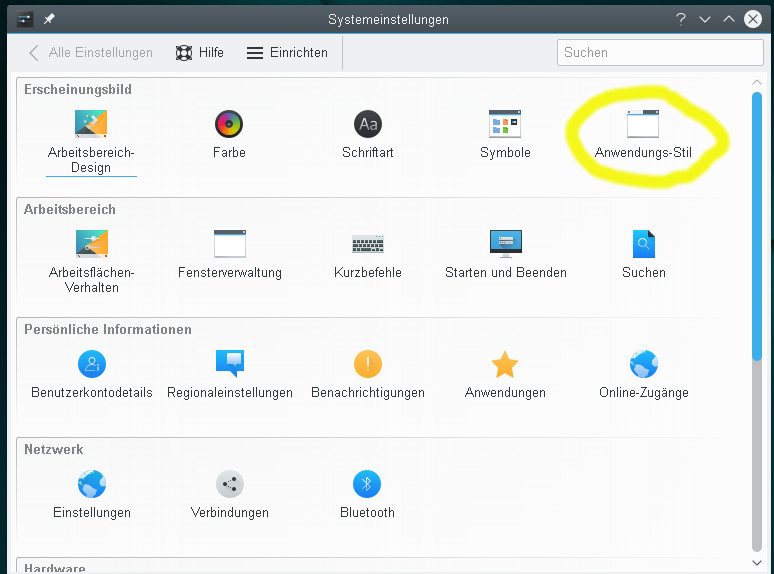Click scrollbar up arrow
774x574 pixels.
click(757, 82)
